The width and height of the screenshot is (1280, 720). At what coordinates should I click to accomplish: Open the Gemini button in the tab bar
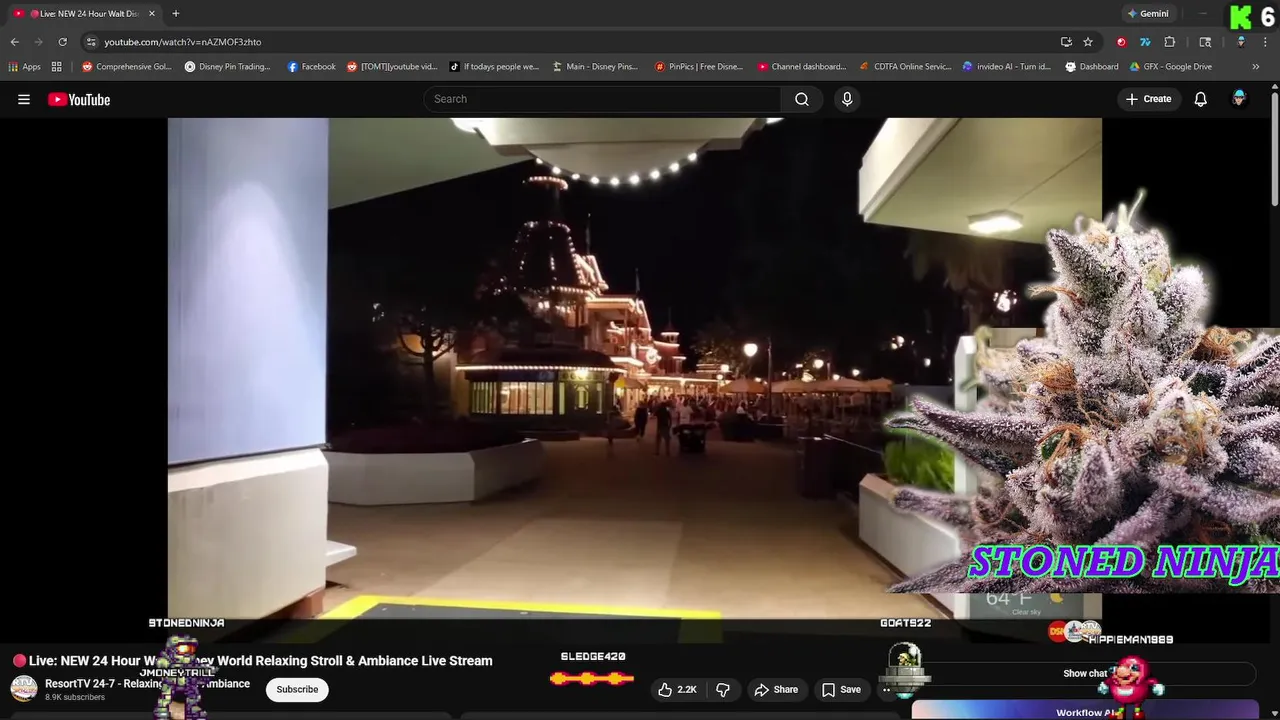coord(1148,13)
